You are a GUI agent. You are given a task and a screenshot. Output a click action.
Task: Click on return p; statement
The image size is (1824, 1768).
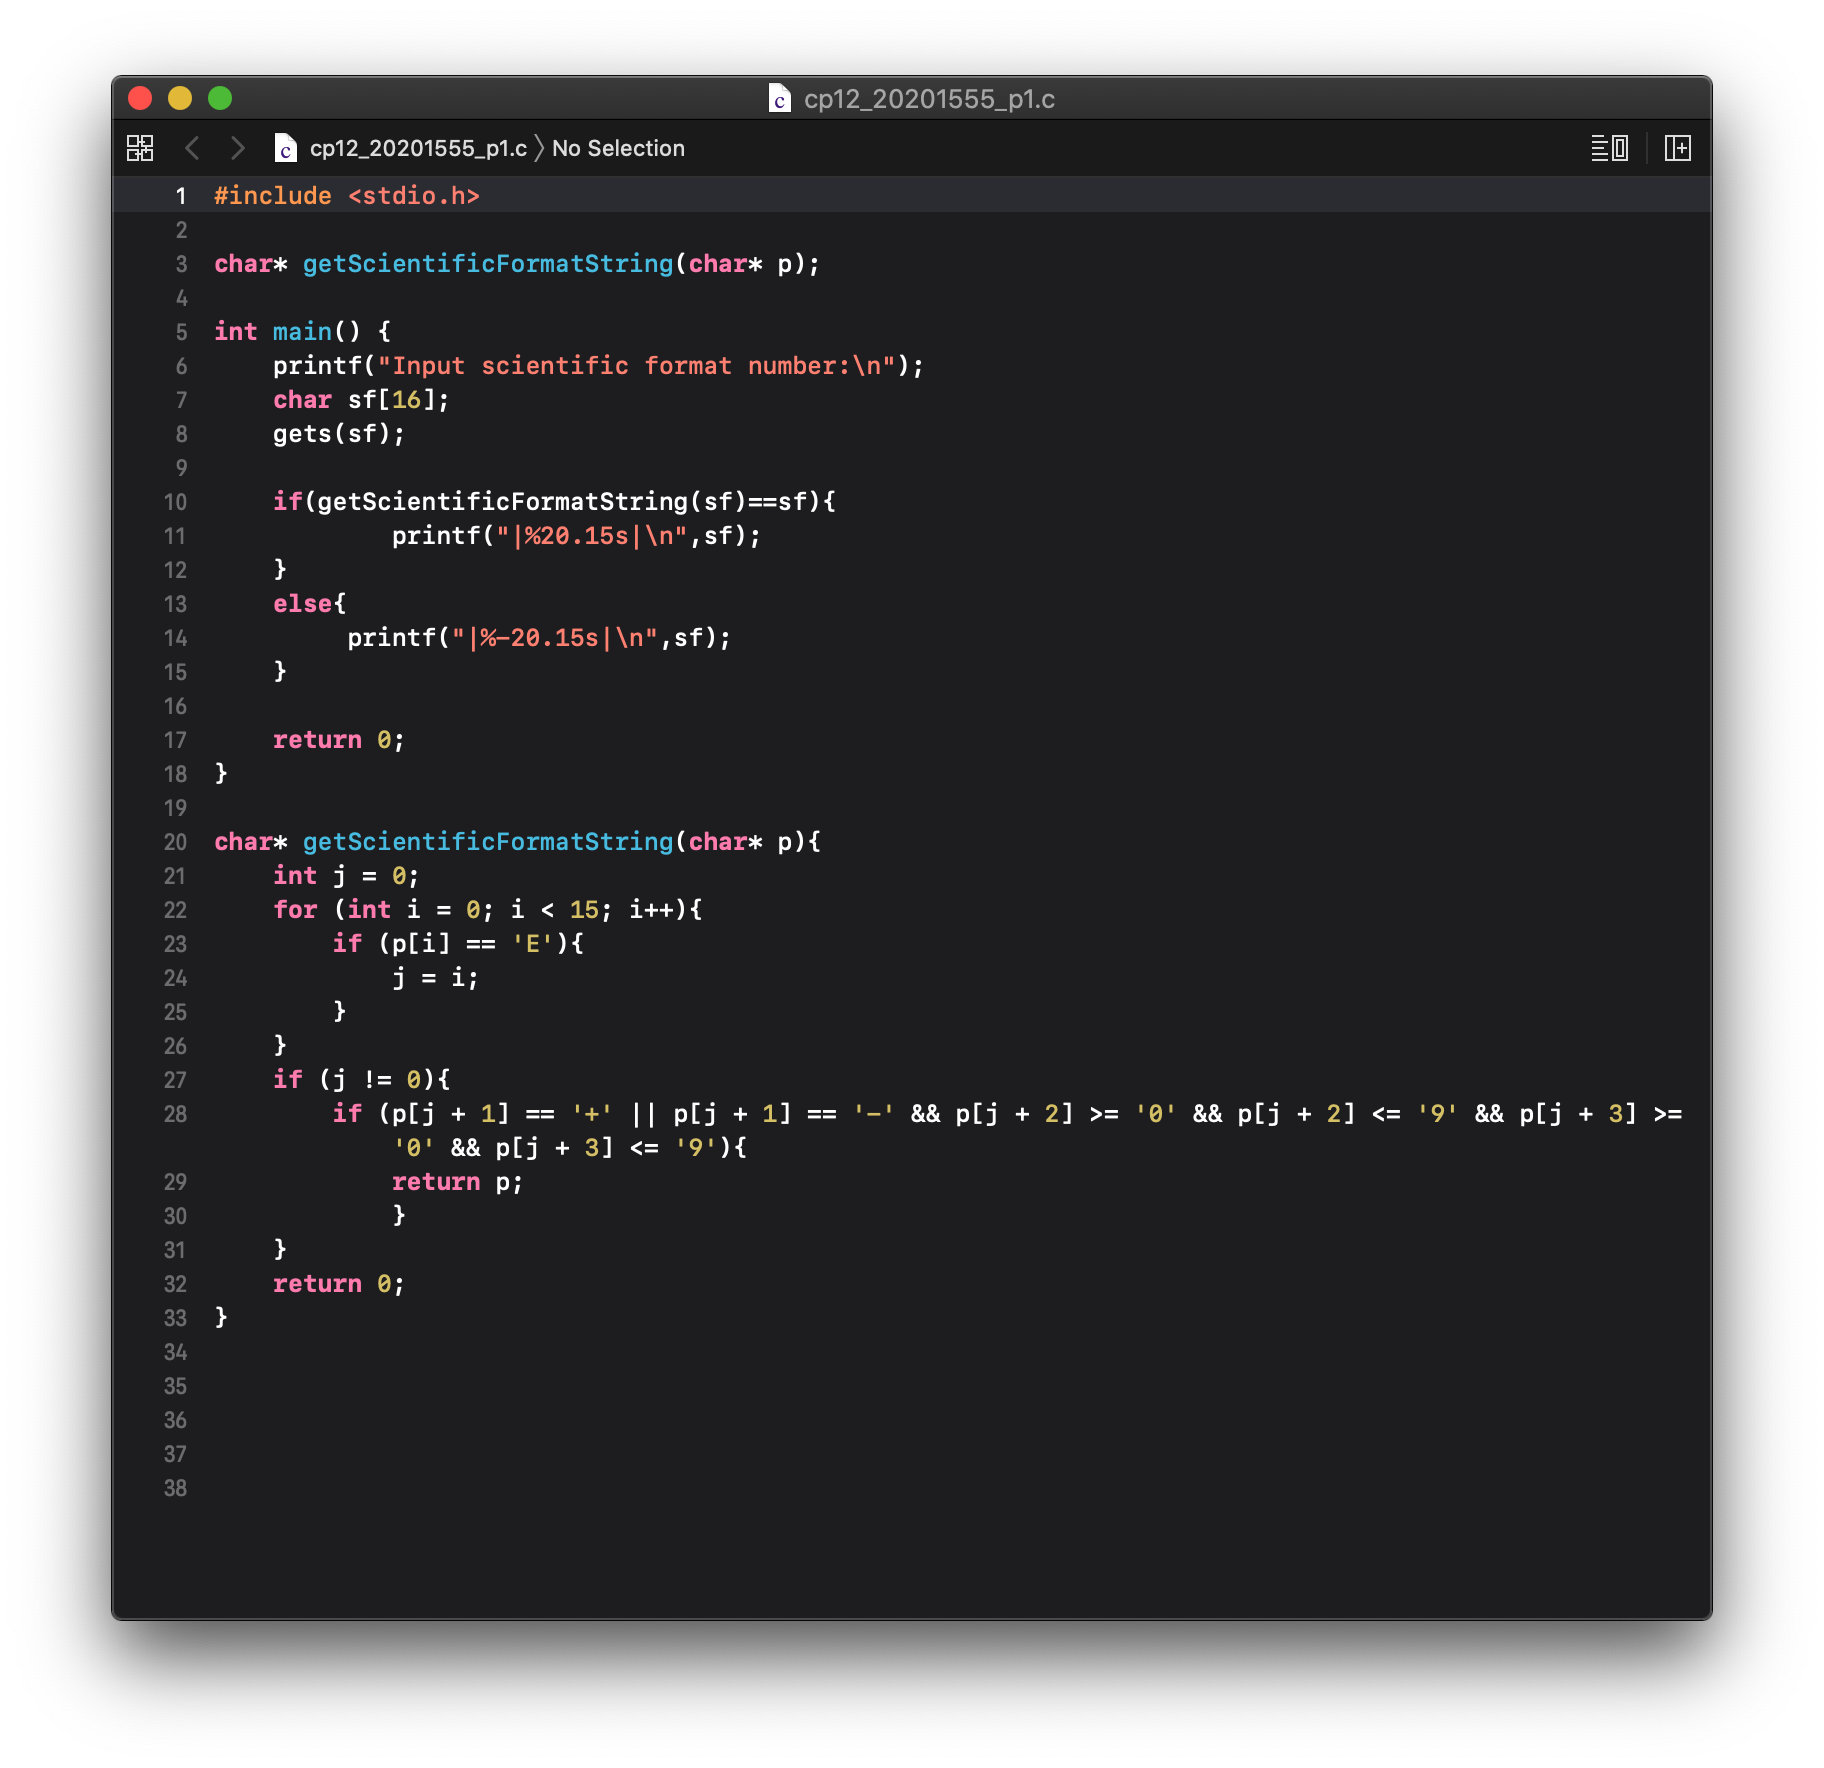(457, 1182)
